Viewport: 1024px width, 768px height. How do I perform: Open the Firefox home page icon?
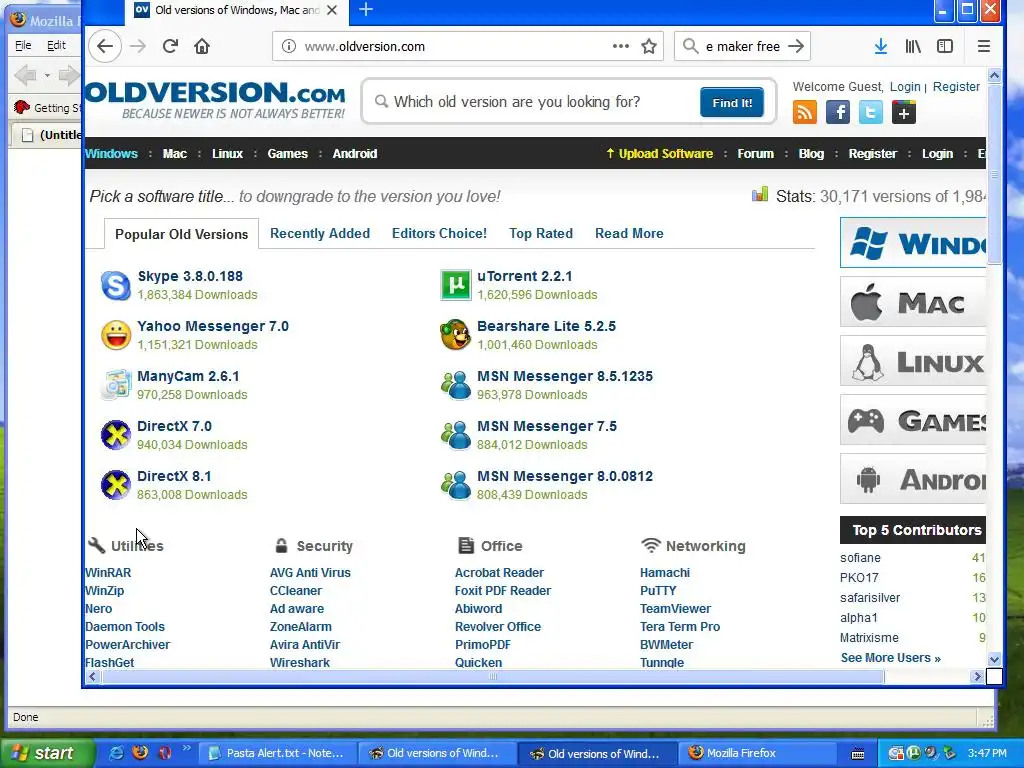point(202,46)
